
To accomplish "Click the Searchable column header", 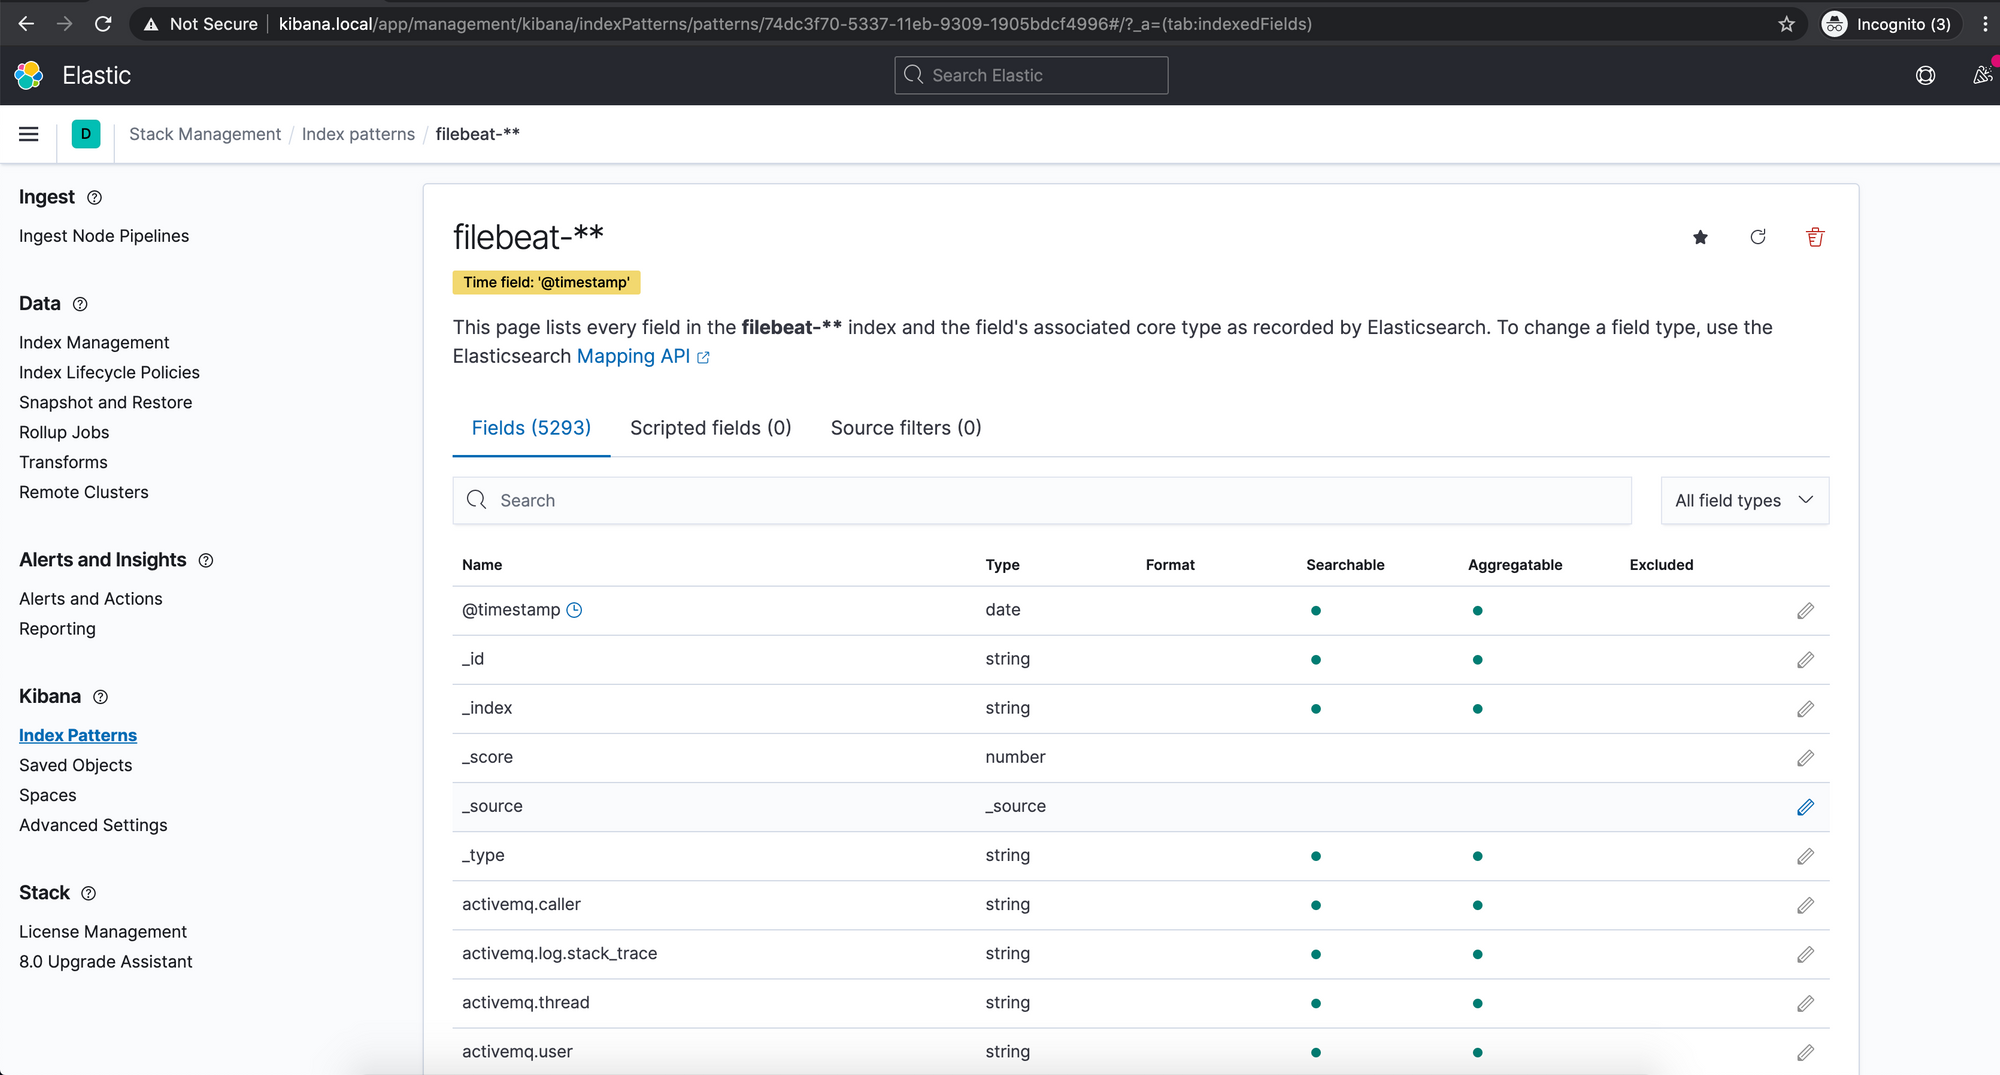I will (1345, 565).
